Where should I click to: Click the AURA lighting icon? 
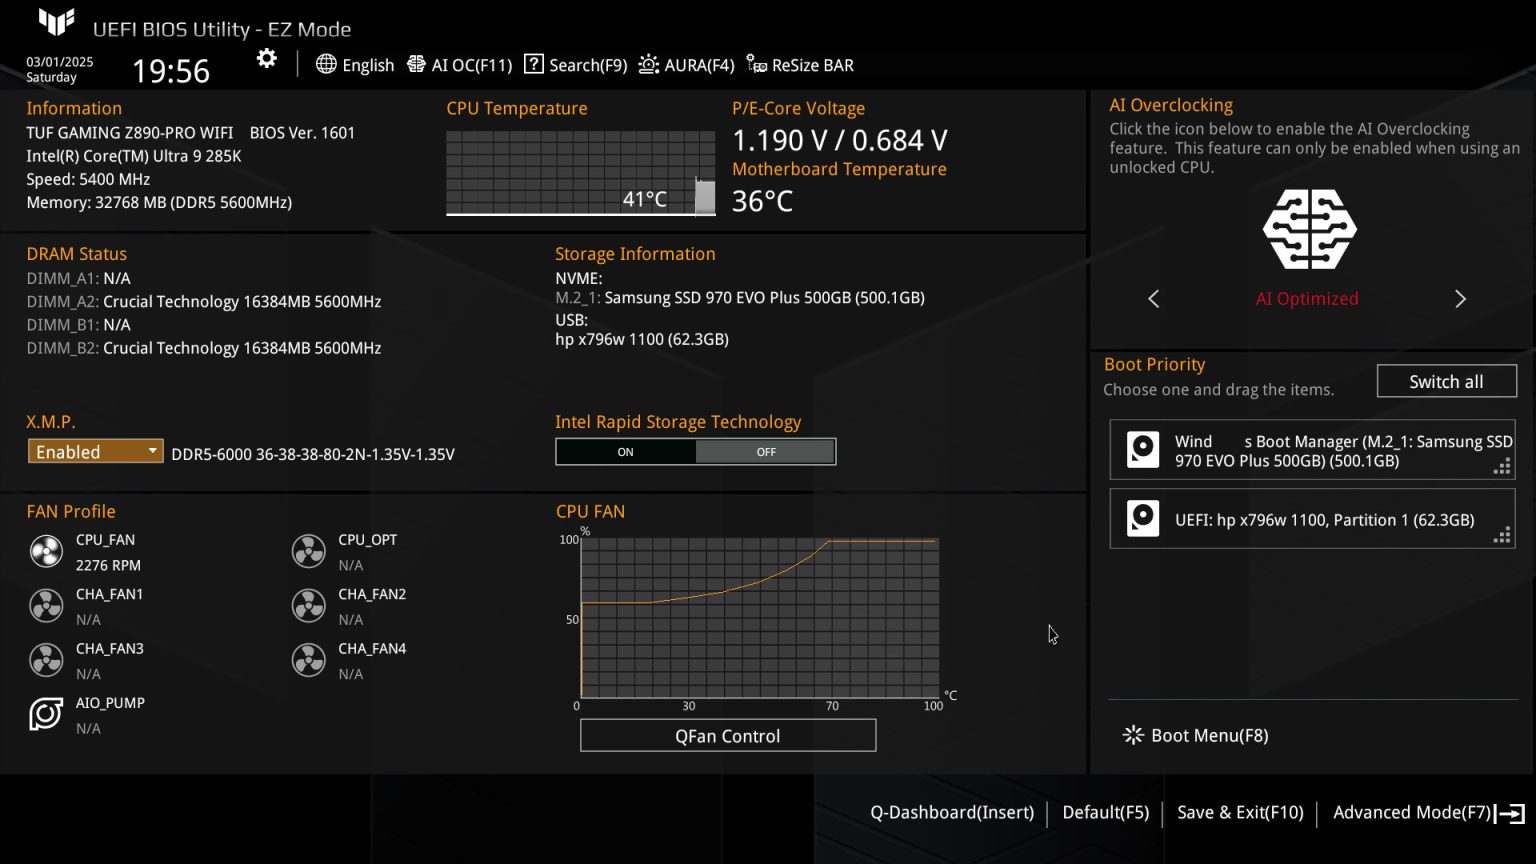(x=649, y=64)
